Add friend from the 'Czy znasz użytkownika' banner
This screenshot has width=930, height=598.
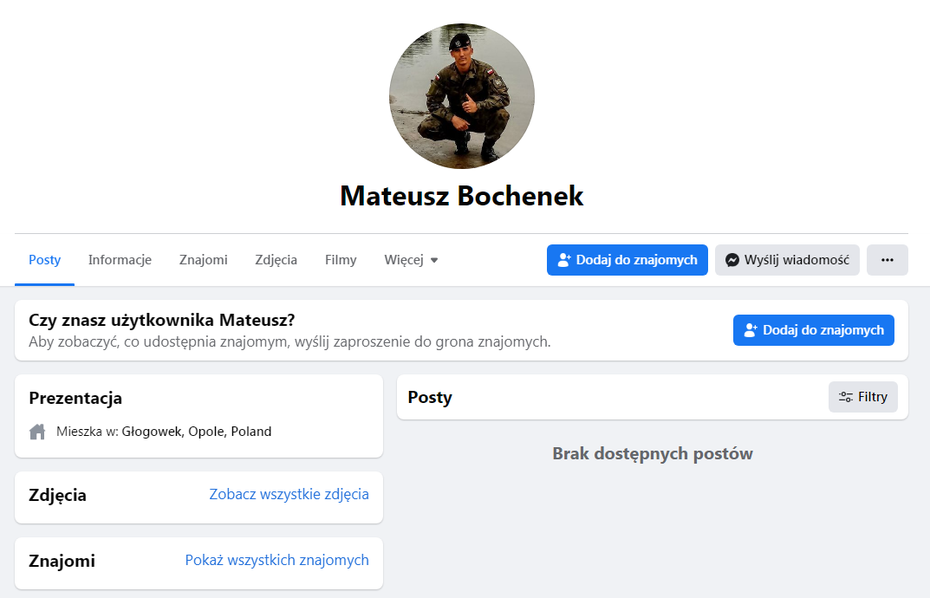point(813,330)
